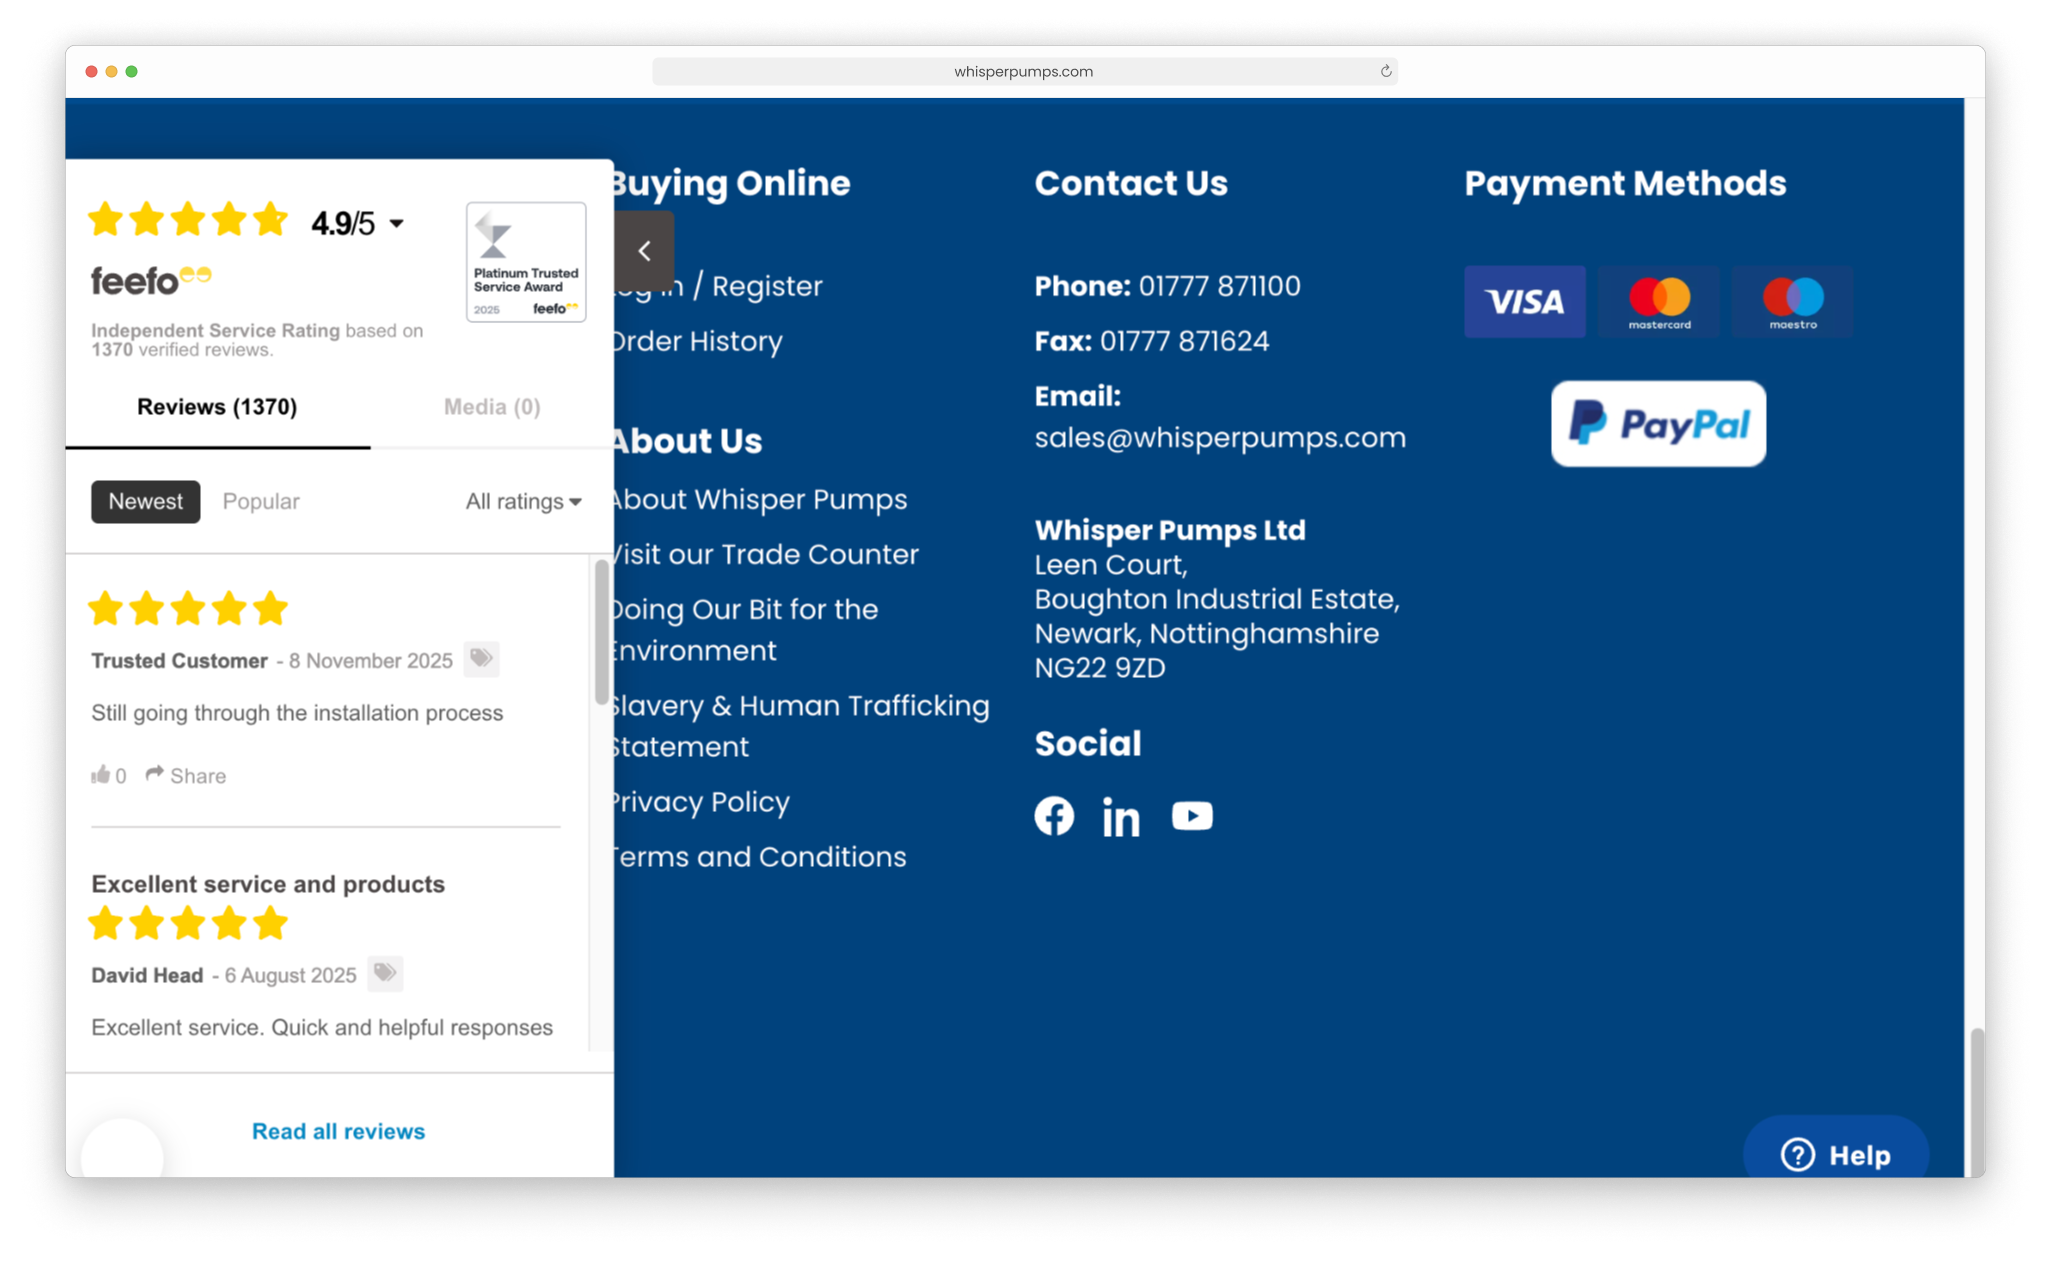Click the tag icon on Trusted Customer review
The image size is (2051, 1263).
coord(481,659)
